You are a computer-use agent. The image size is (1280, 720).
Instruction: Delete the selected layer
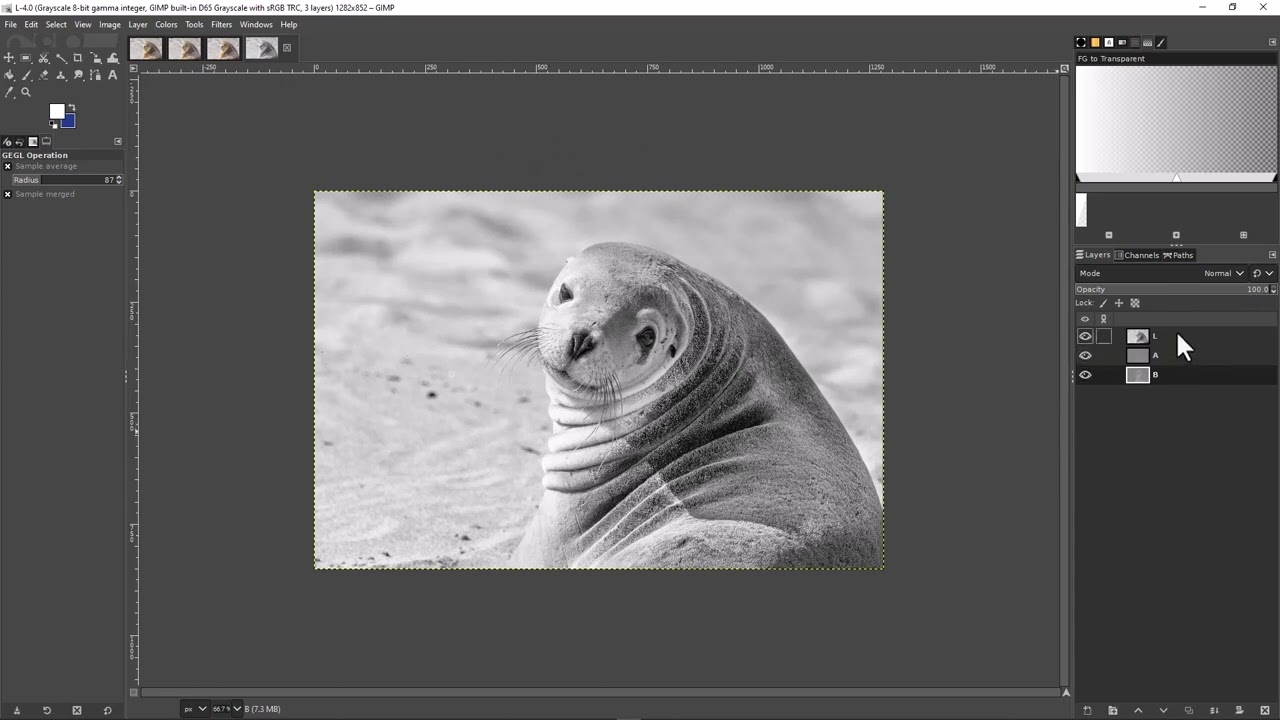[x=1265, y=711]
